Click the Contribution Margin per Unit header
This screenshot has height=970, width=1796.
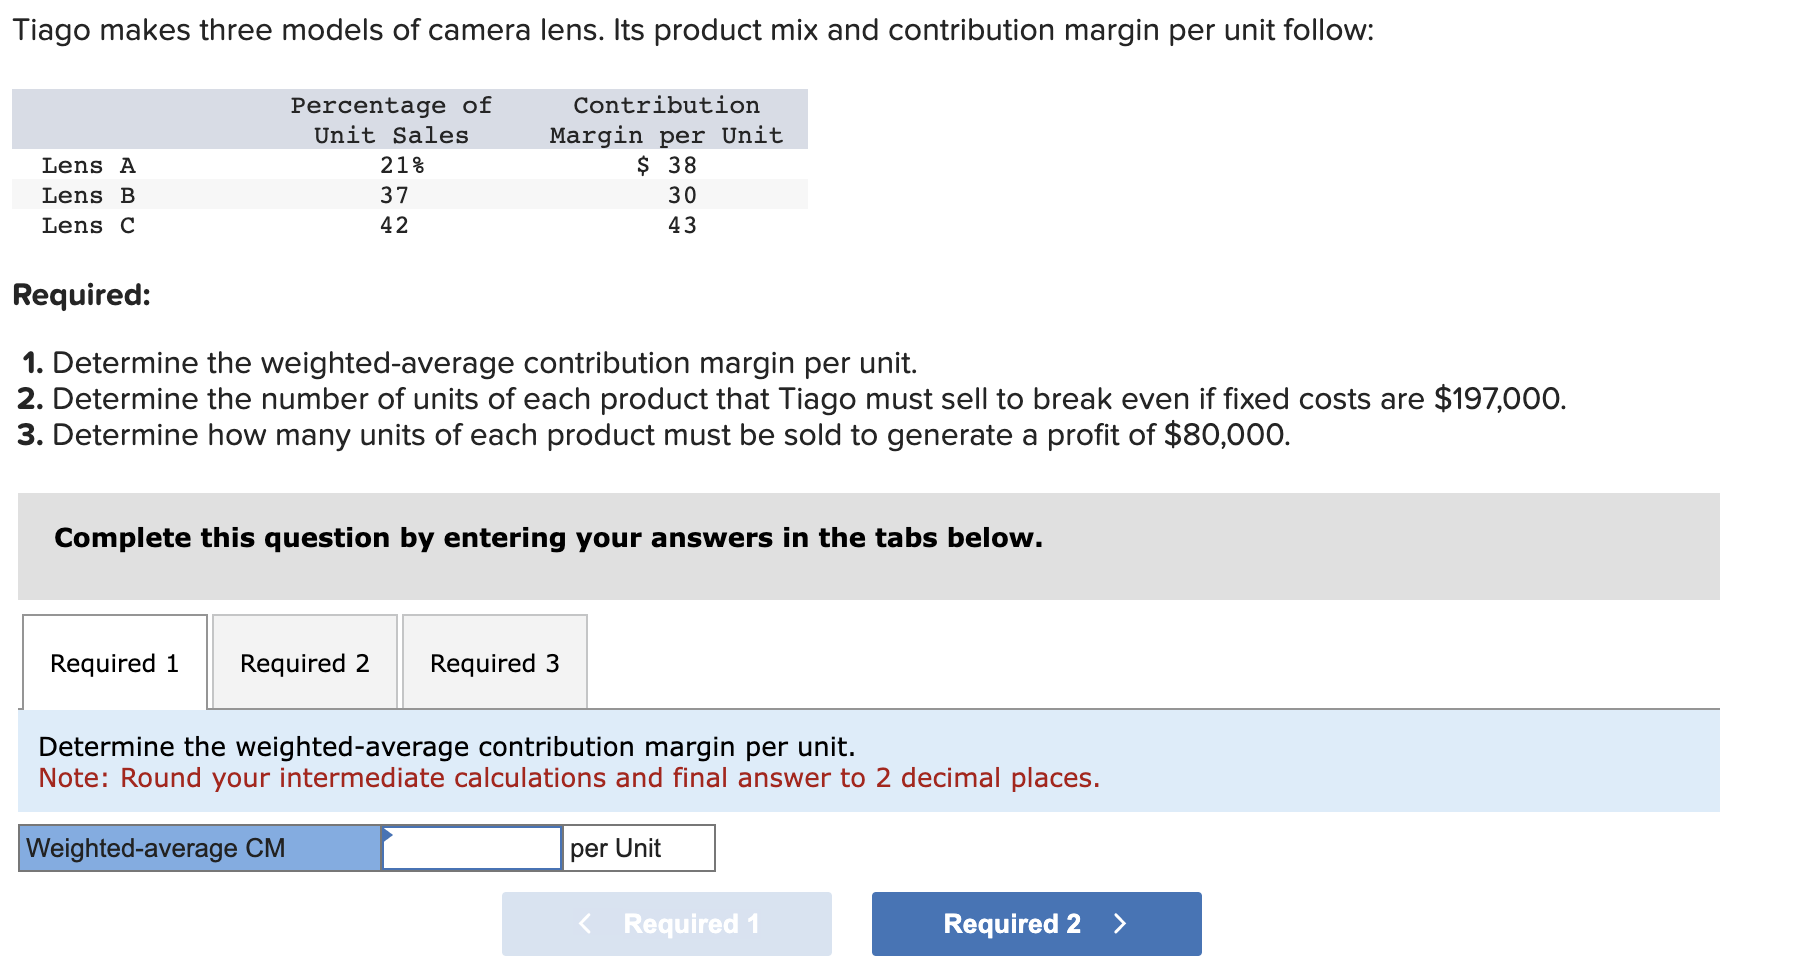pyautogui.click(x=664, y=120)
